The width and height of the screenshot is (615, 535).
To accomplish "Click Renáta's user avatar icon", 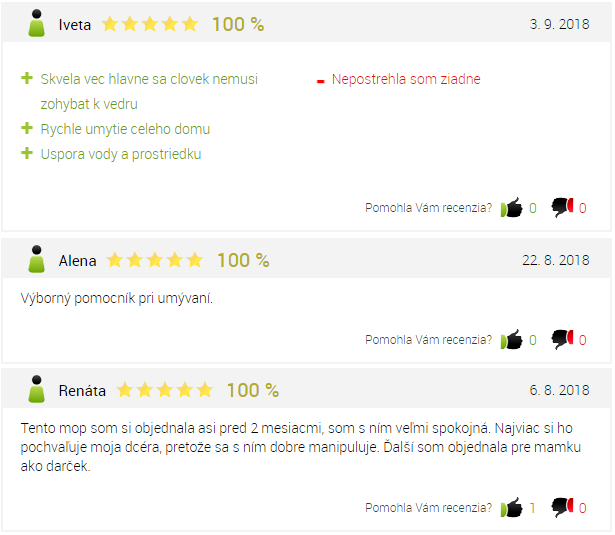I will click(x=36, y=389).
